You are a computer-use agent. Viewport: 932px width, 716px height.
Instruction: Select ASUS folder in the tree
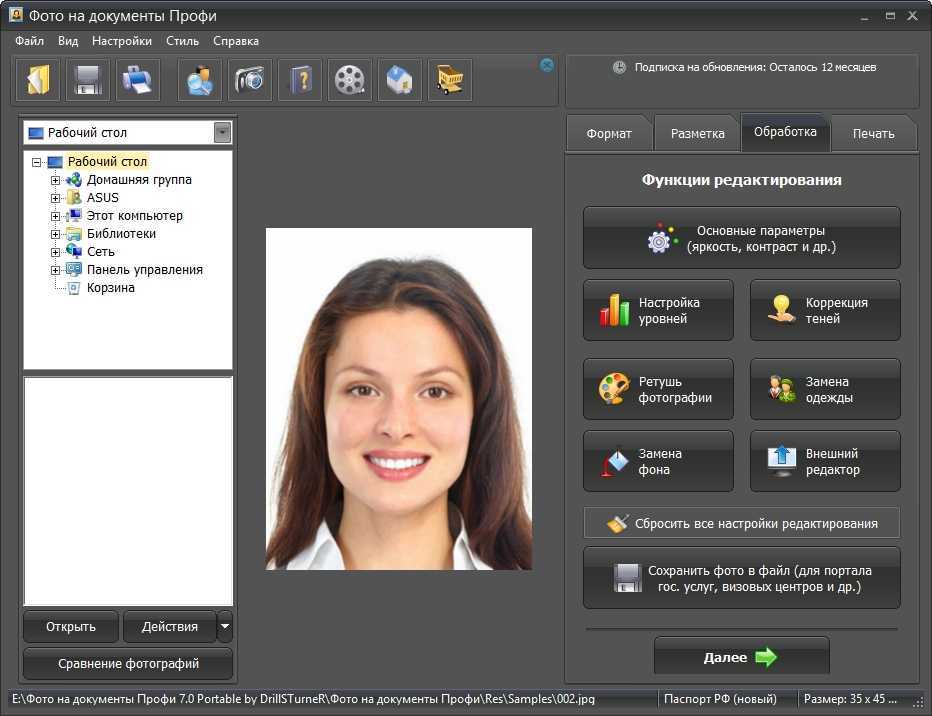pyautogui.click(x=103, y=197)
